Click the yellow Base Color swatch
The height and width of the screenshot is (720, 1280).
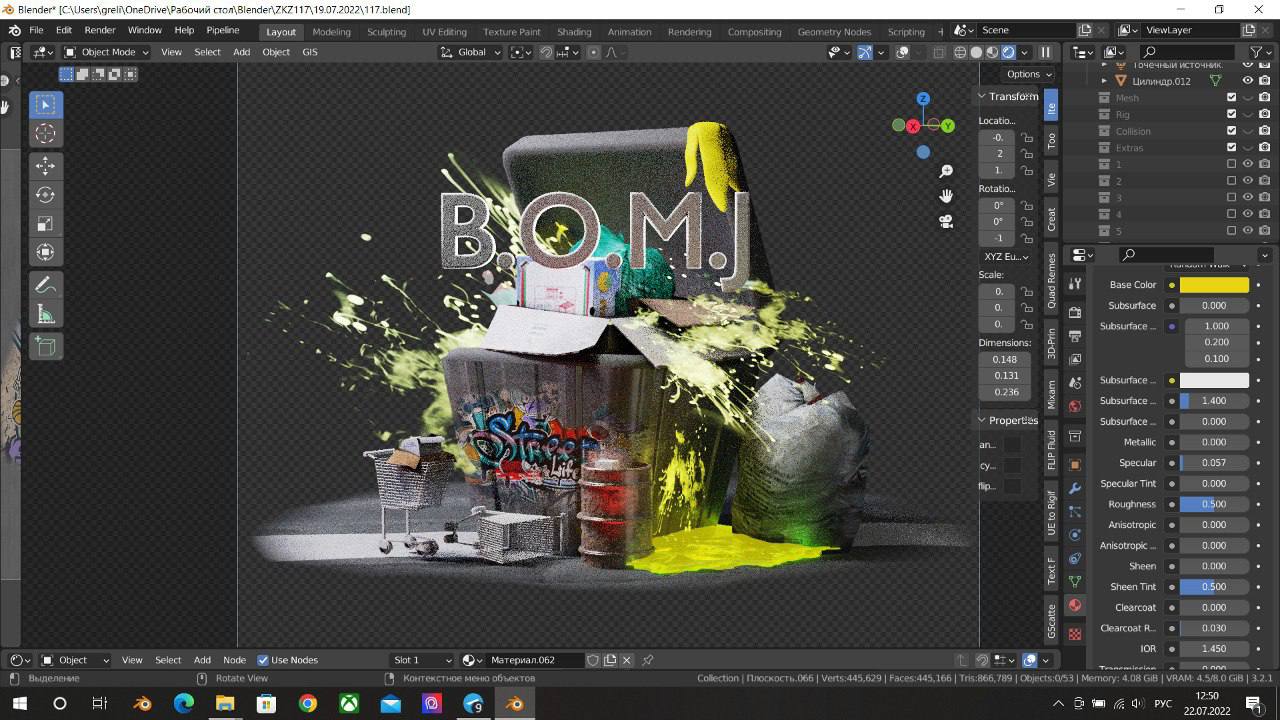click(x=1214, y=285)
